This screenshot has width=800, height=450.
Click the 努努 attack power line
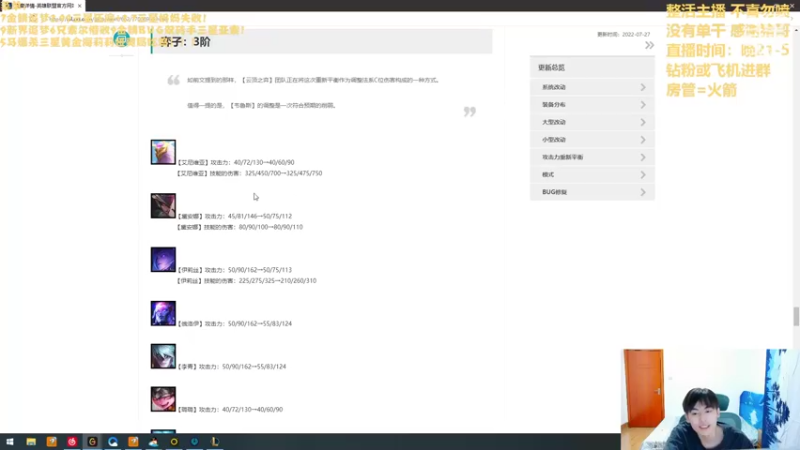(230, 410)
